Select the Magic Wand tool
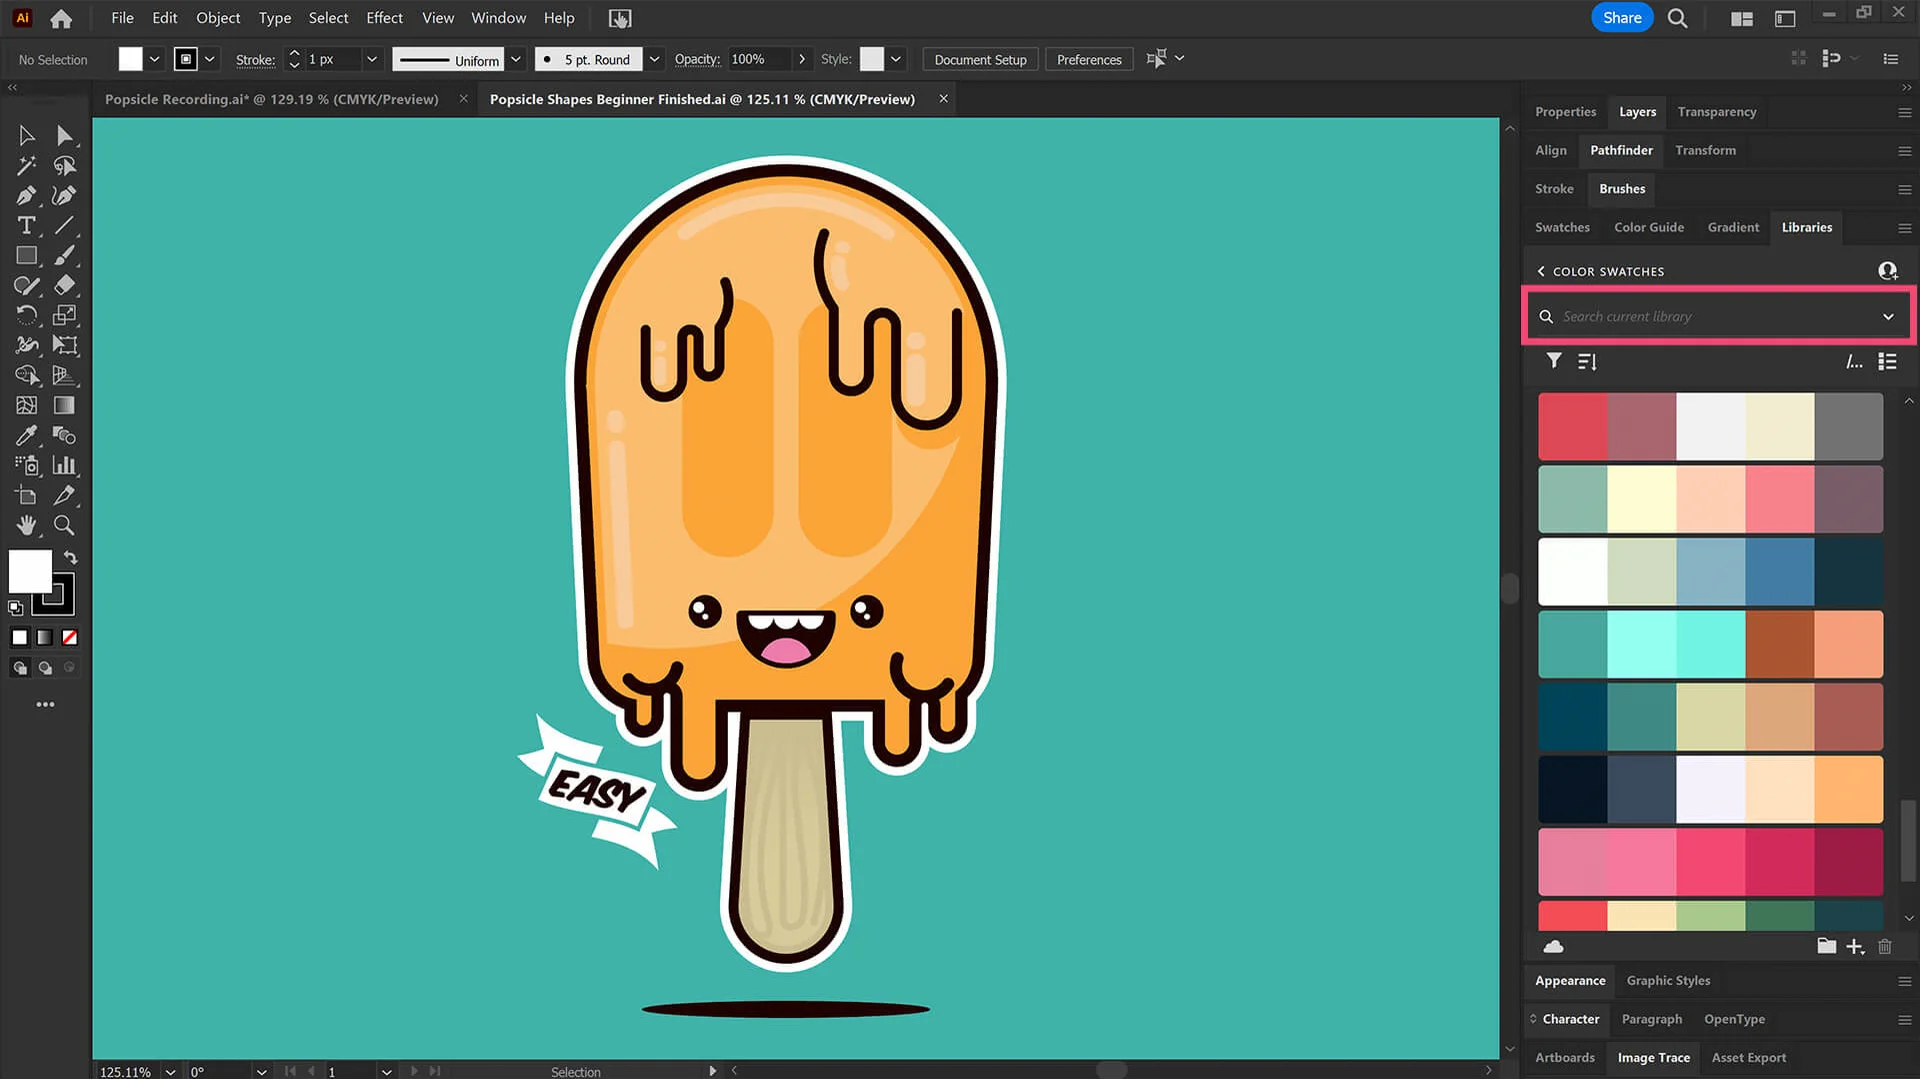Screen dimensions: 1920x1079 pyautogui.click(x=26, y=166)
